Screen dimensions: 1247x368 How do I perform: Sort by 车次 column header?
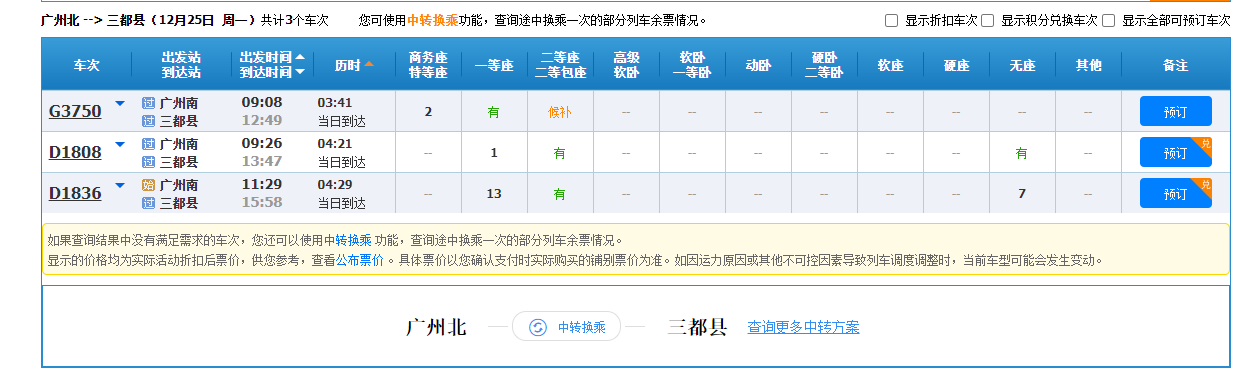click(x=87, y=65)
